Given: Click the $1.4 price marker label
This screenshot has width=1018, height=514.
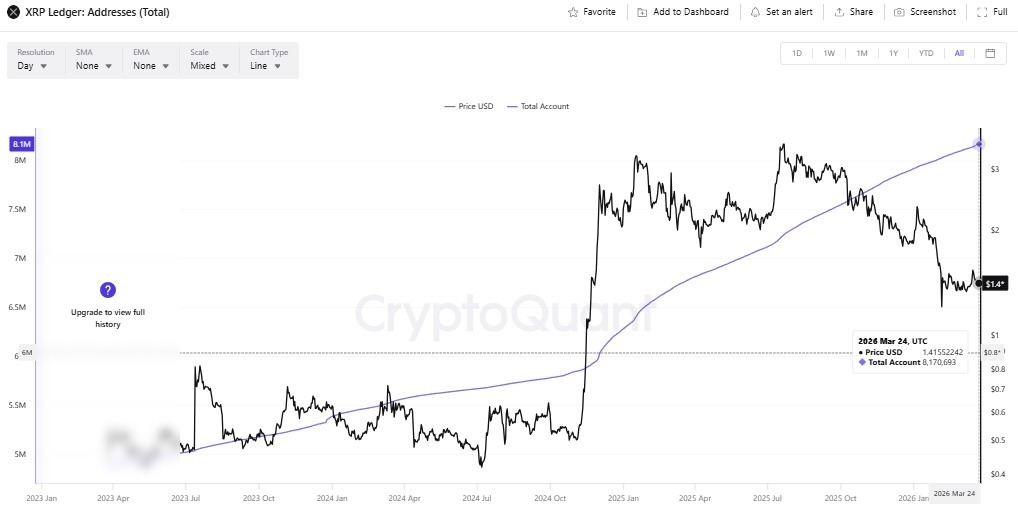Looking at the screenshot, I should click(995, 284).
